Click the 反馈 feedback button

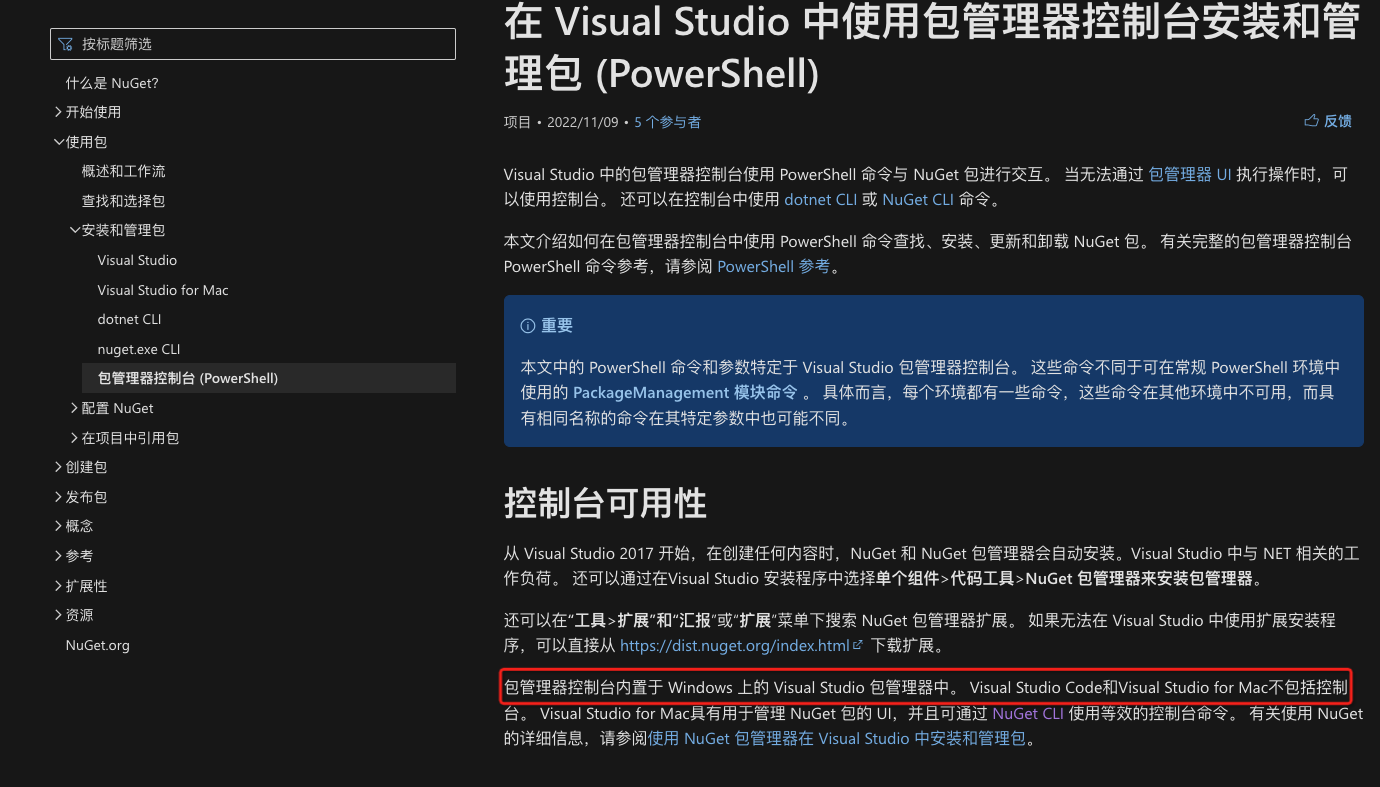tap(1328, 121)
